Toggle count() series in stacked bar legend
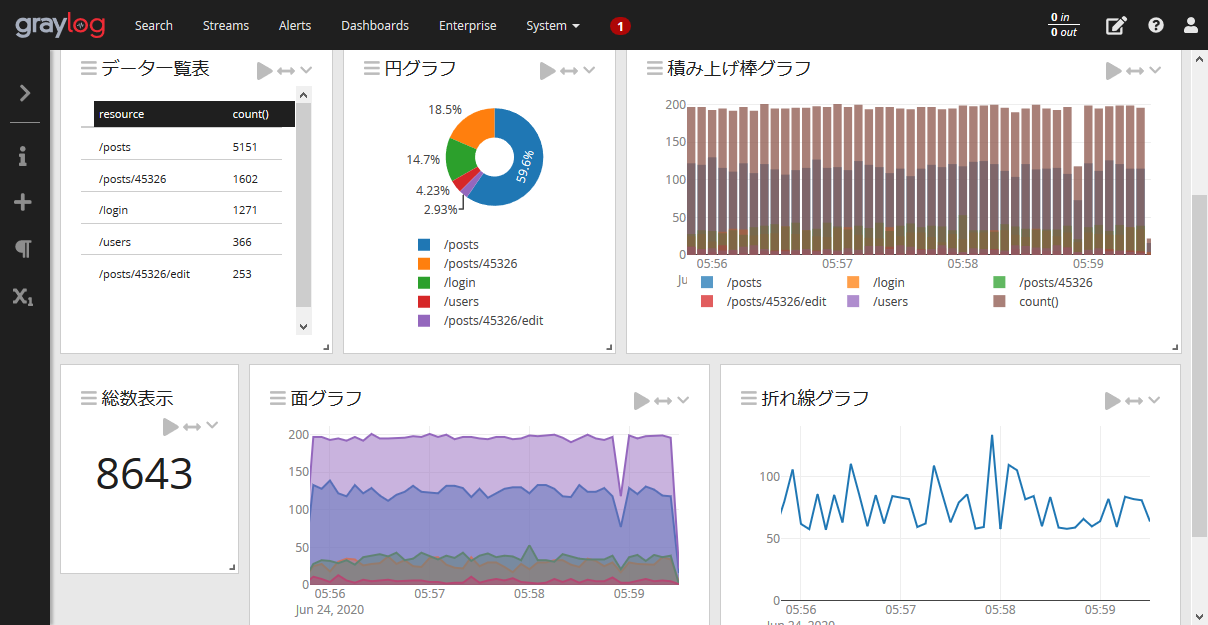Image resolution: width=1208 pixels, height=625 pixels. 1038,302
